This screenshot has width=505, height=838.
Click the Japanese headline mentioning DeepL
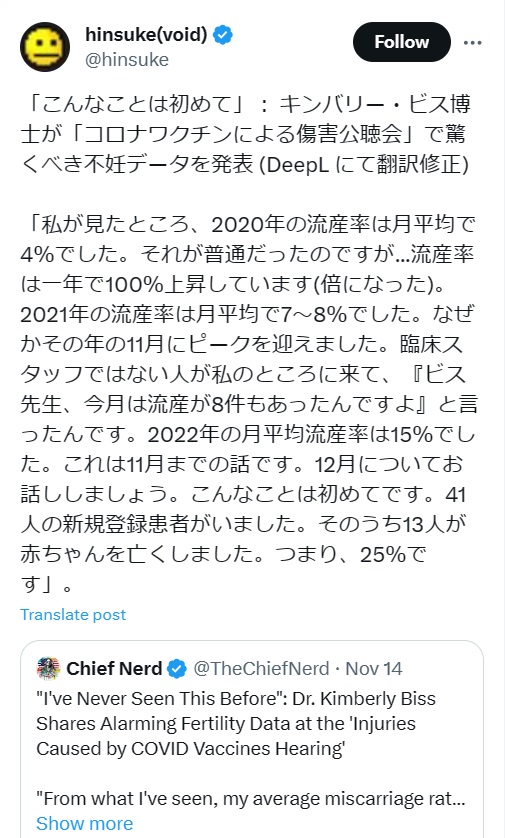point(246,134)
